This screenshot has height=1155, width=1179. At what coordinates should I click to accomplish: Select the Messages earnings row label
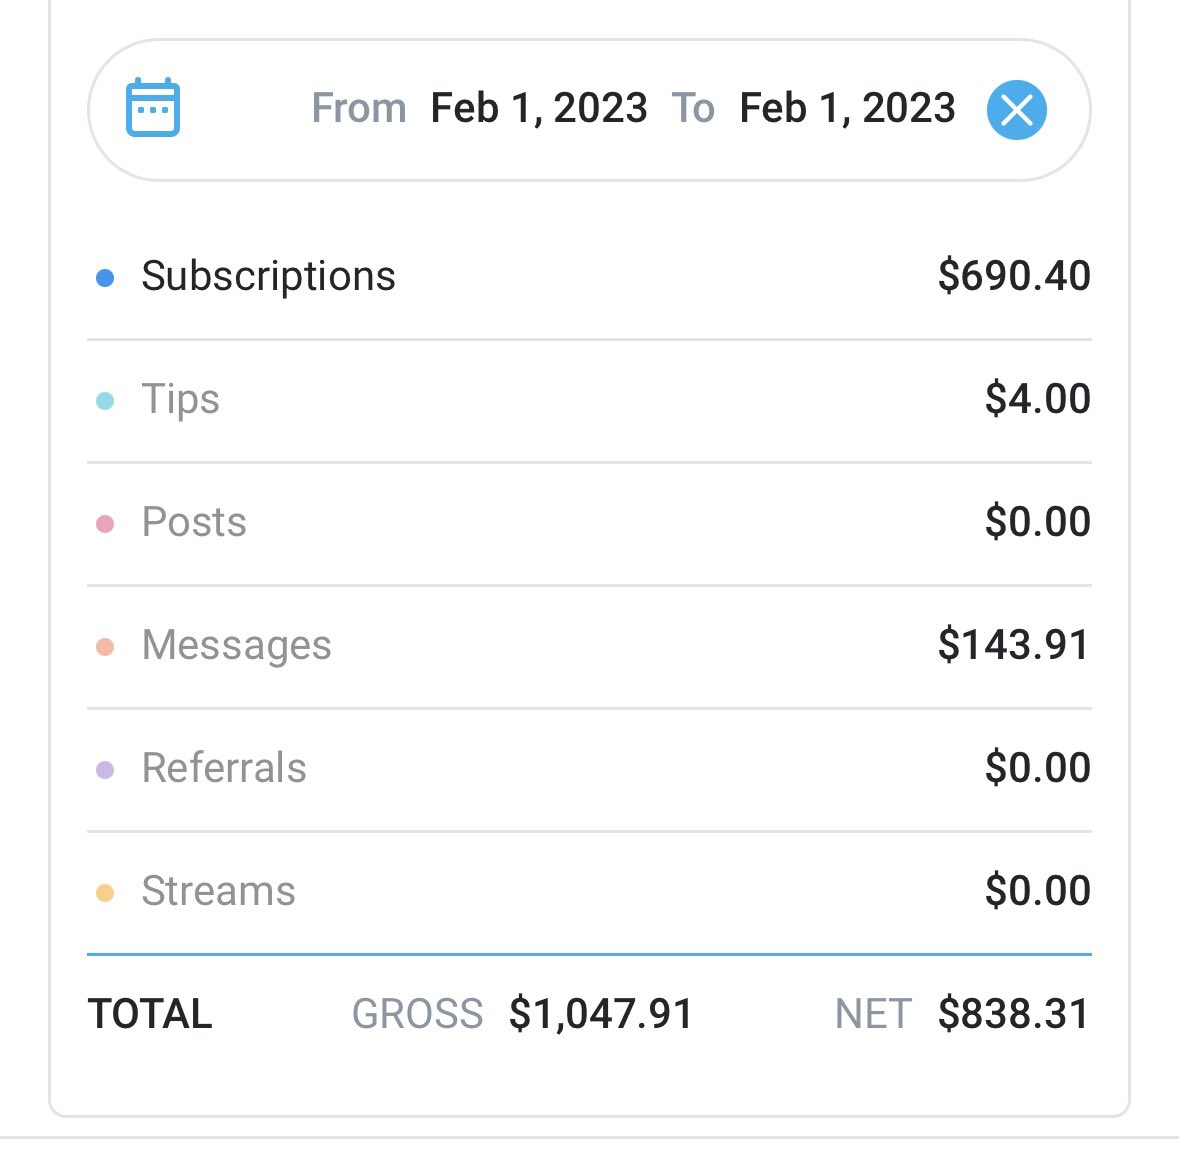click(236, 645)
